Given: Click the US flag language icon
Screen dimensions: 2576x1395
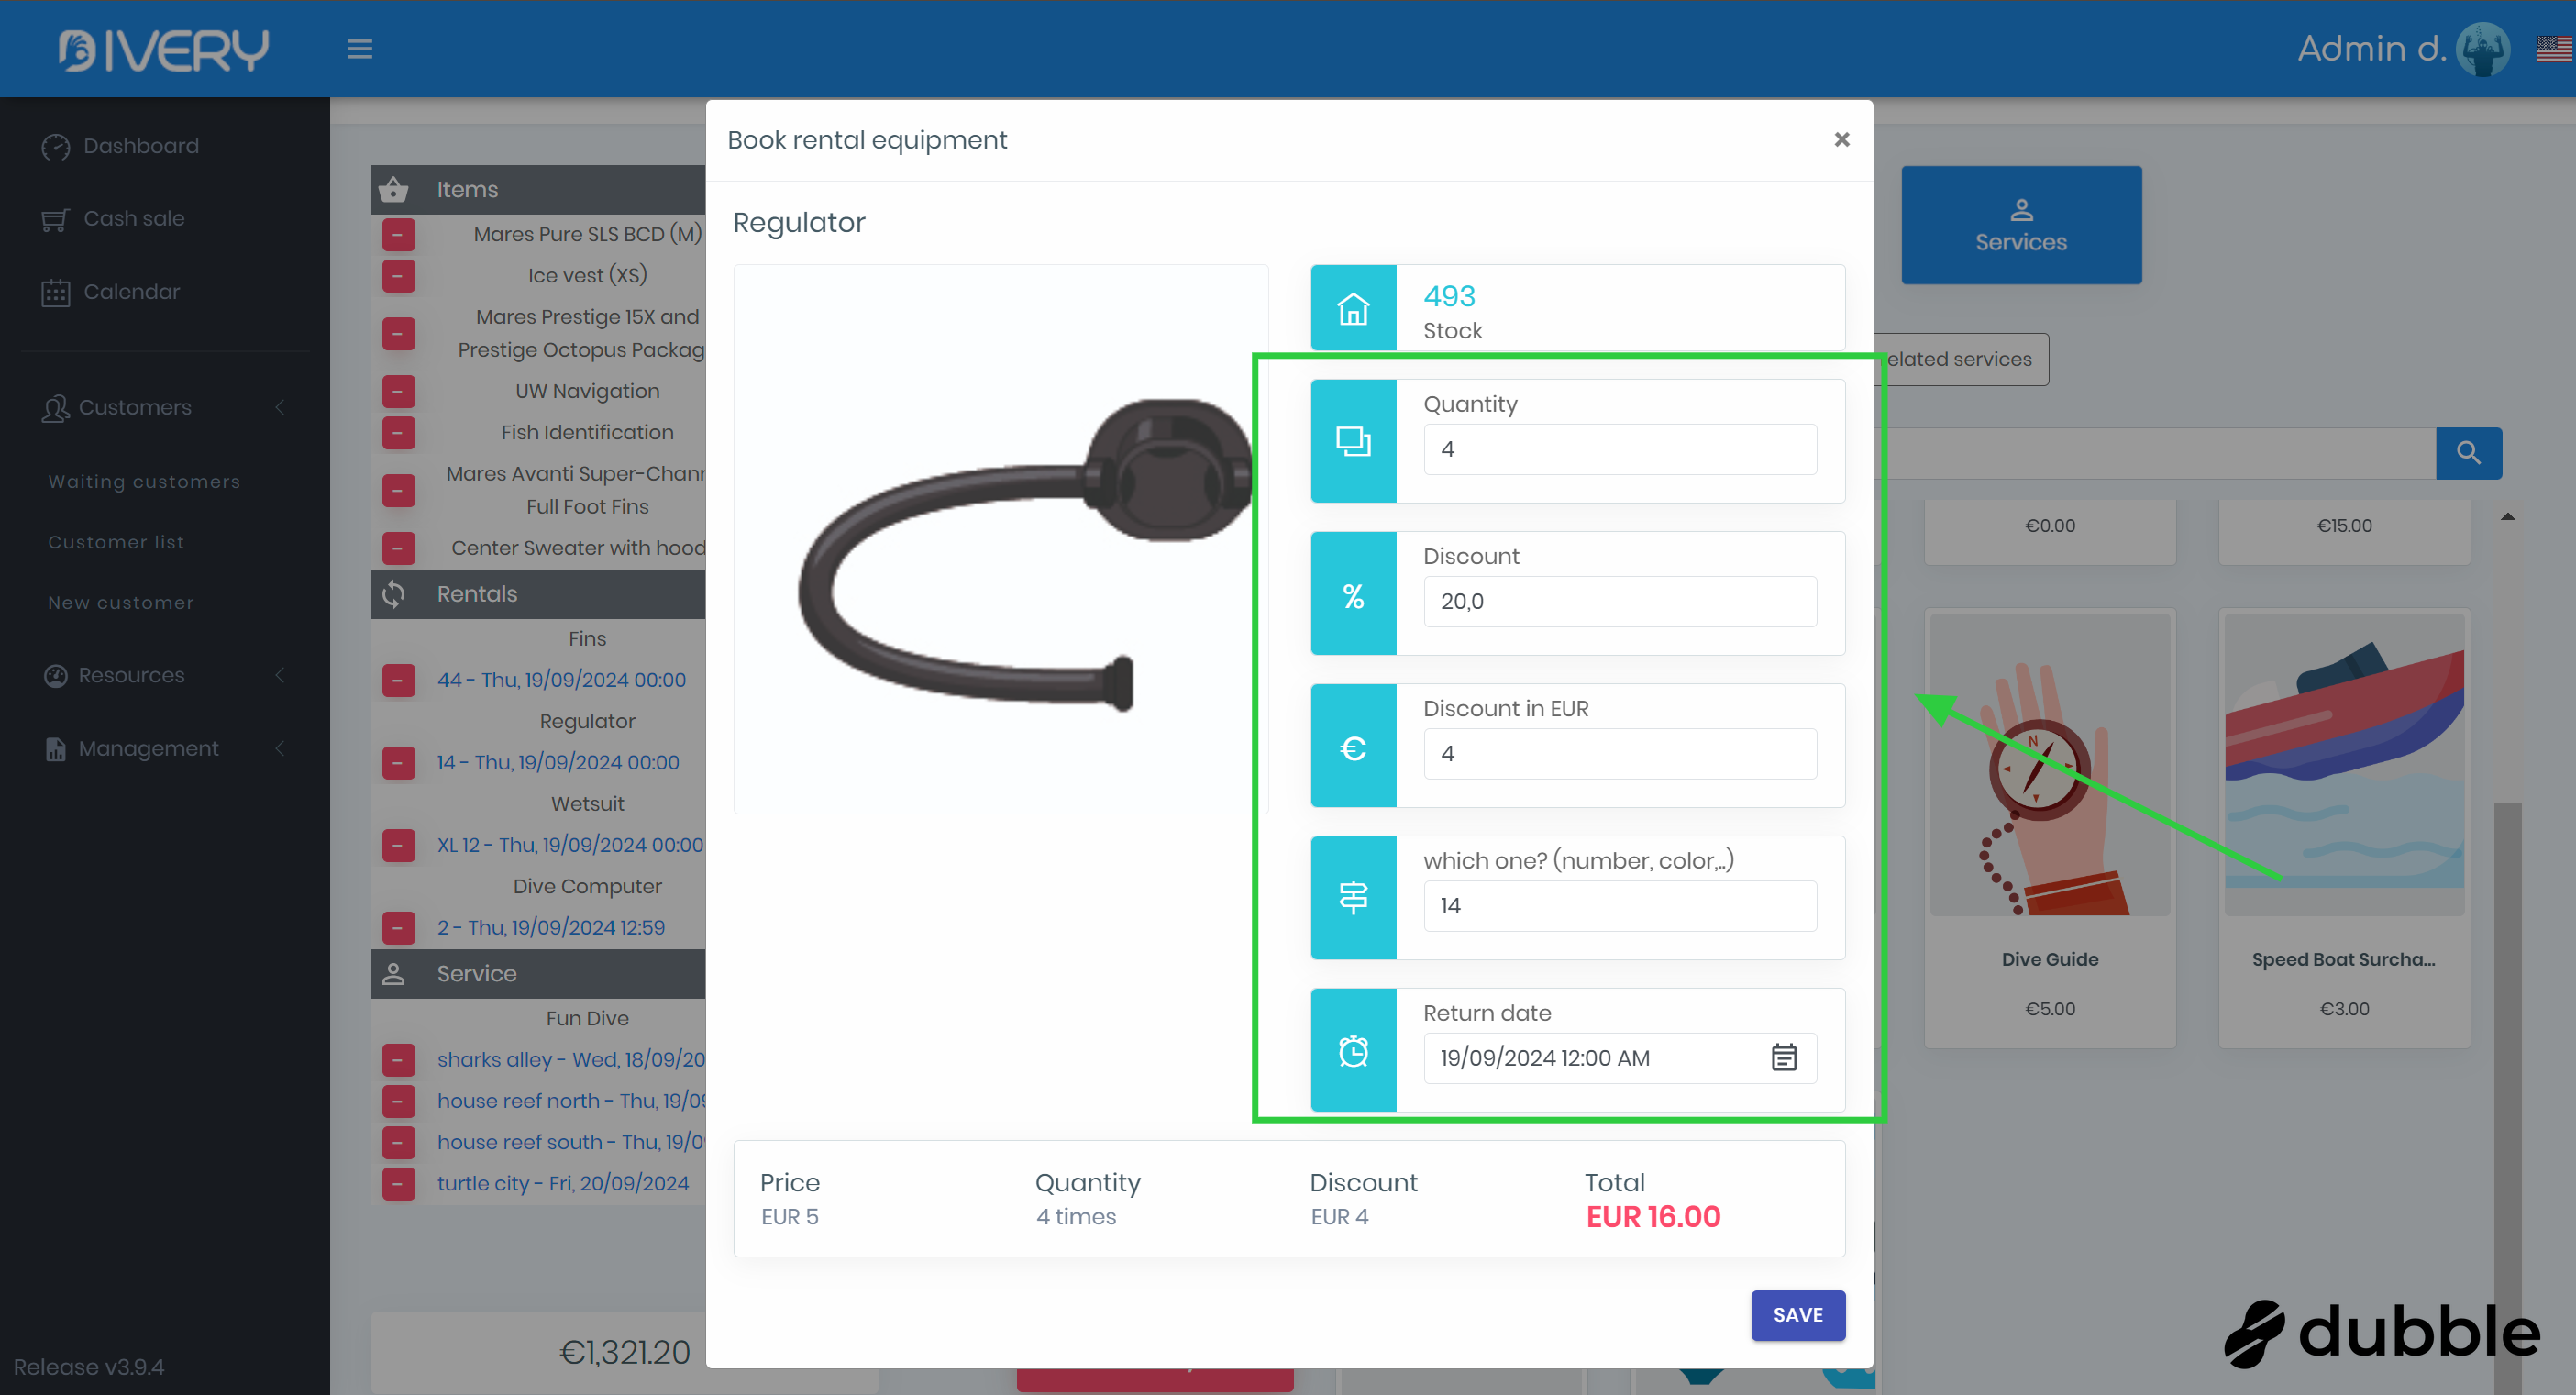Looking at the screenshot, I should (2553, 49).
